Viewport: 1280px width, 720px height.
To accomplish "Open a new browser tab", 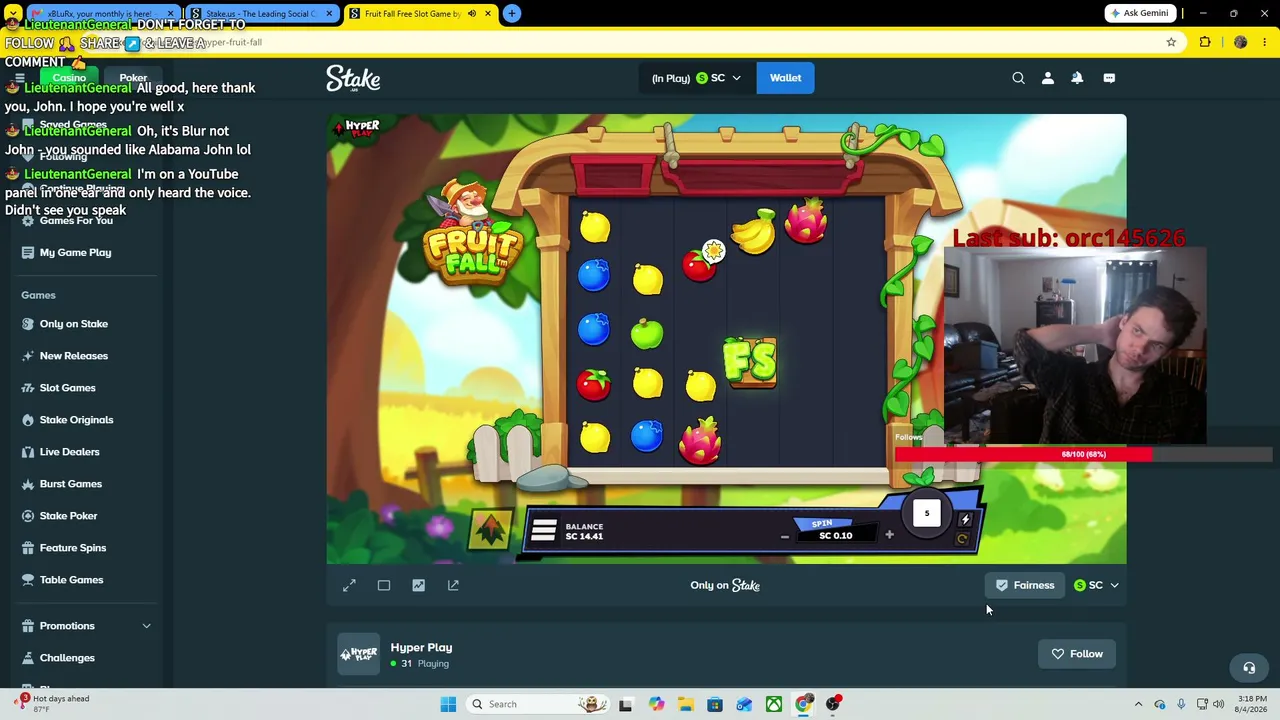I will click(512, 13).
